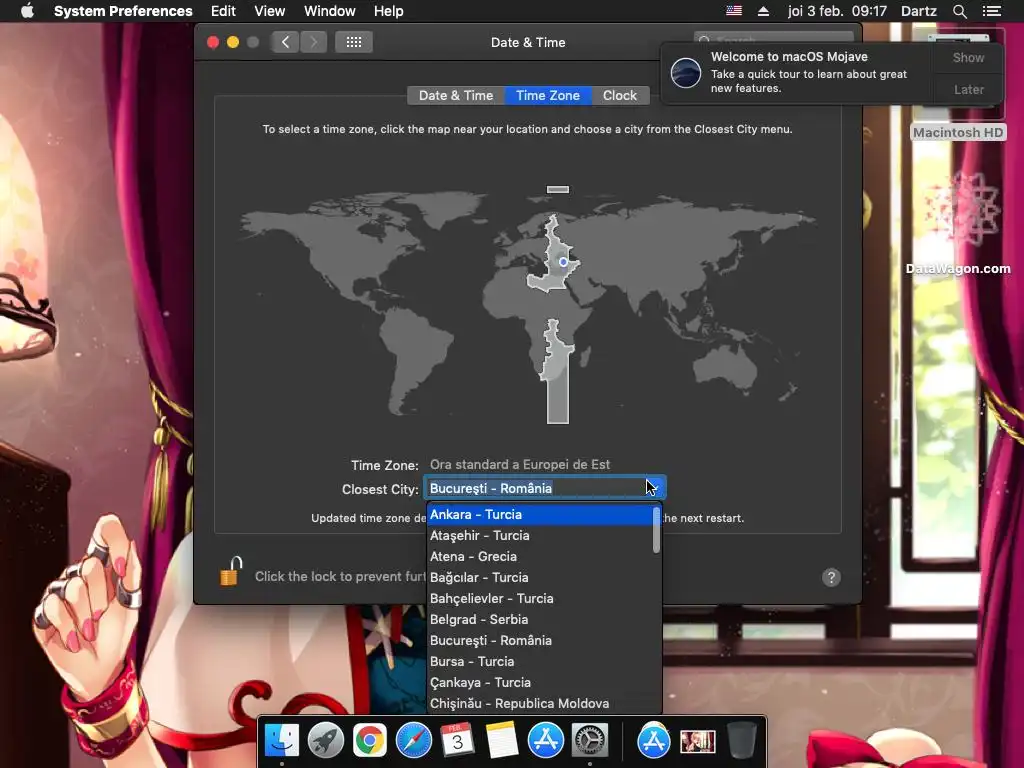Screen dimensions: 1024x768
Task: Open System Preferences gear in Dock
Action: click(x=590, y=741)
